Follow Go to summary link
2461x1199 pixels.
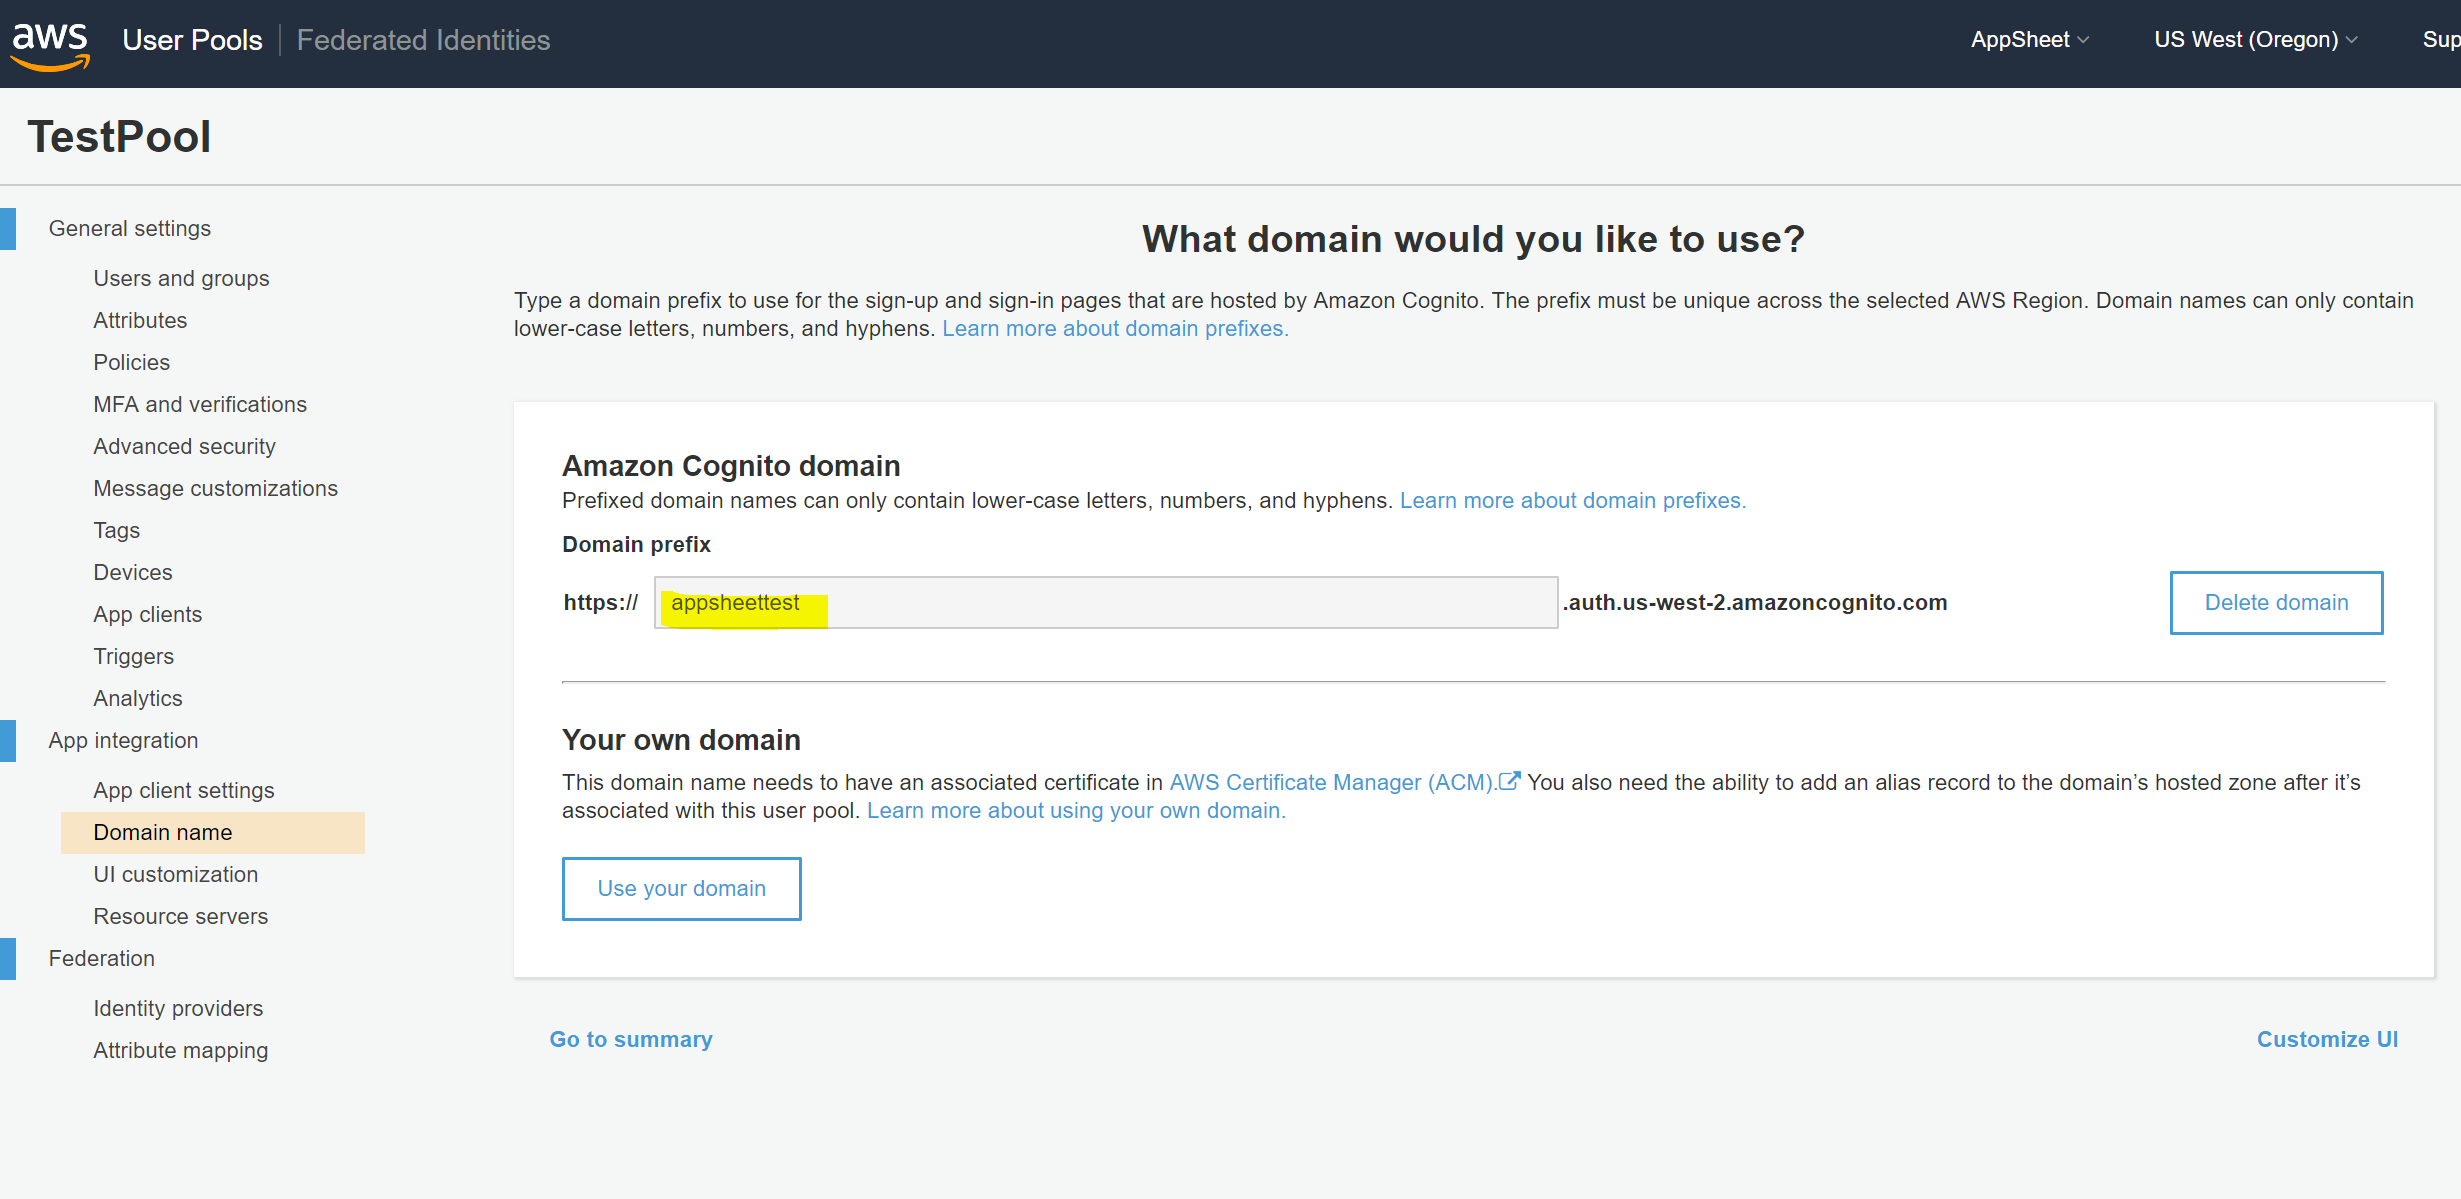(x=631, y=1039)
